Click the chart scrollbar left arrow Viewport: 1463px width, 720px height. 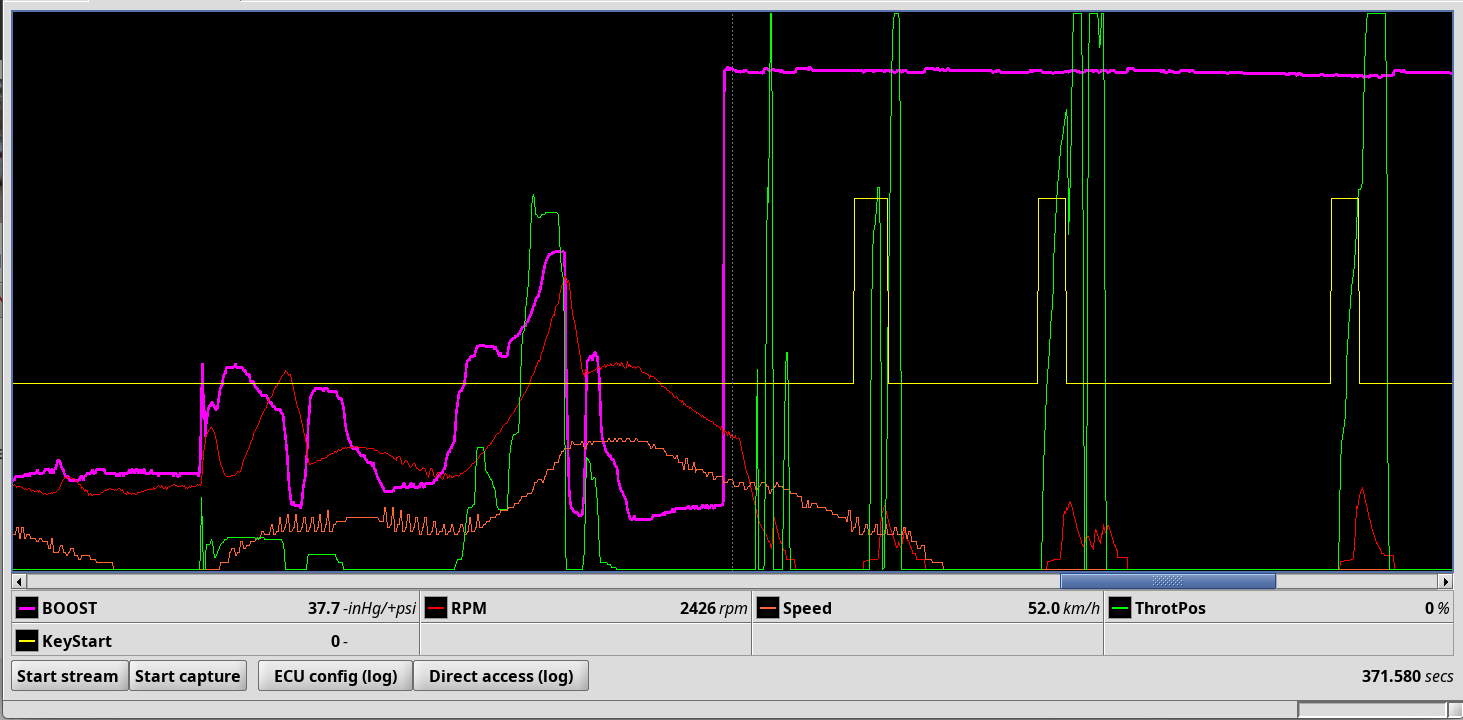pos(18,581)
